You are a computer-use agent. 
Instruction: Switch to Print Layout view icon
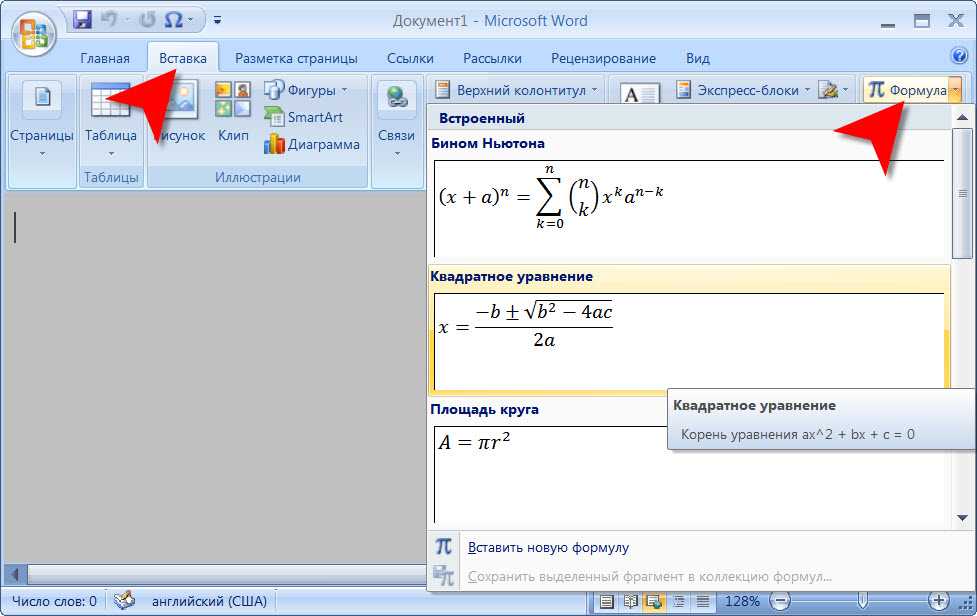(x=606, y=602)
